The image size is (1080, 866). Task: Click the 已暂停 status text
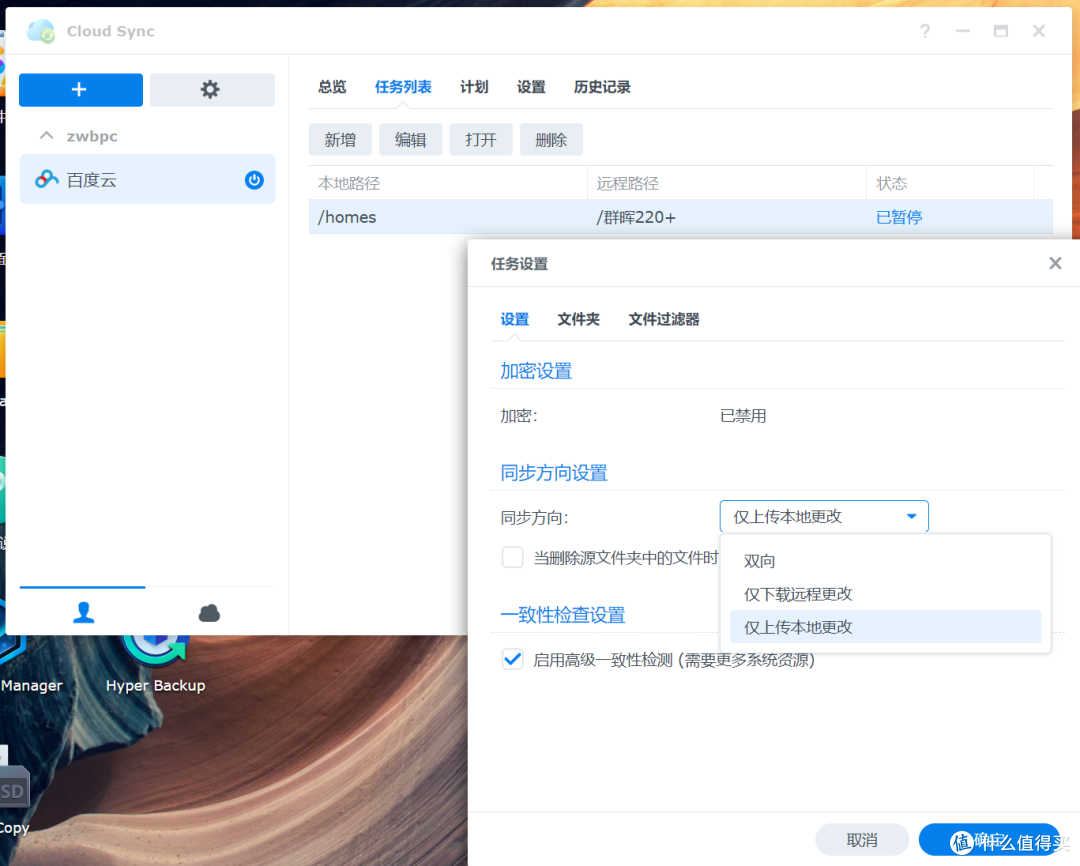[898, 217]
